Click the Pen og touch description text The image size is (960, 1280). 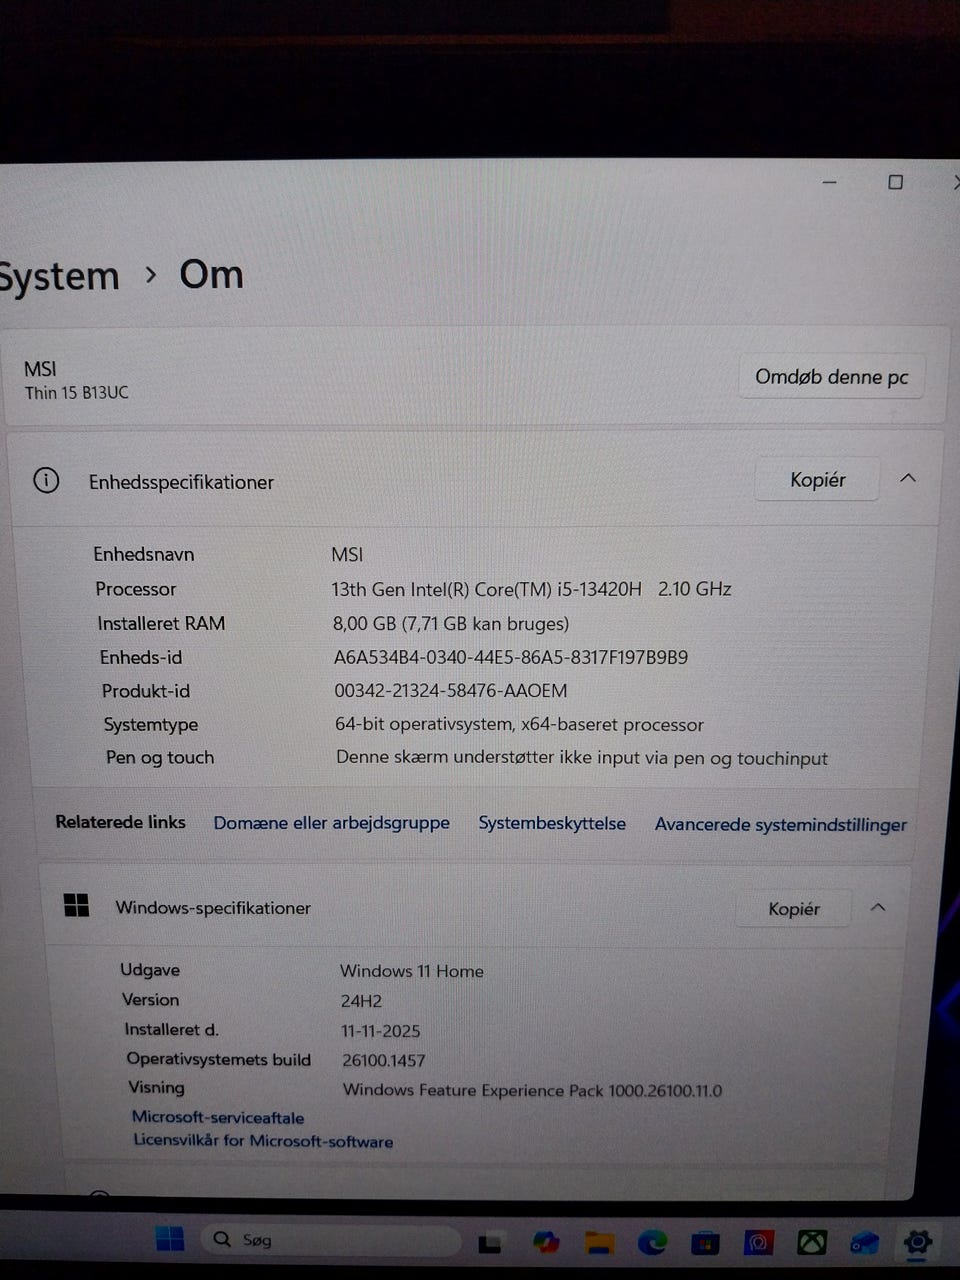pyautogui.click(x=582, y=758)
